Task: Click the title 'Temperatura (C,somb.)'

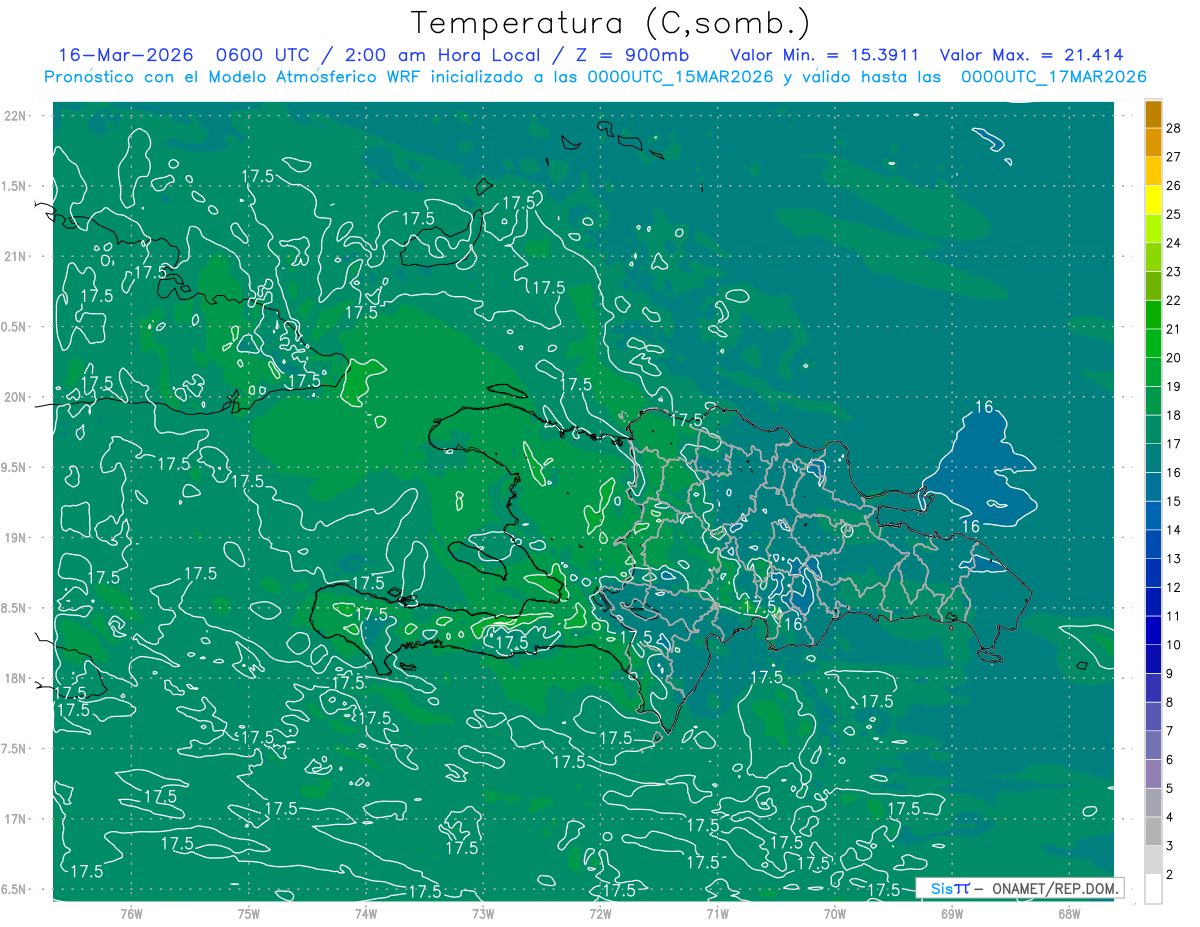Action: 611,23
